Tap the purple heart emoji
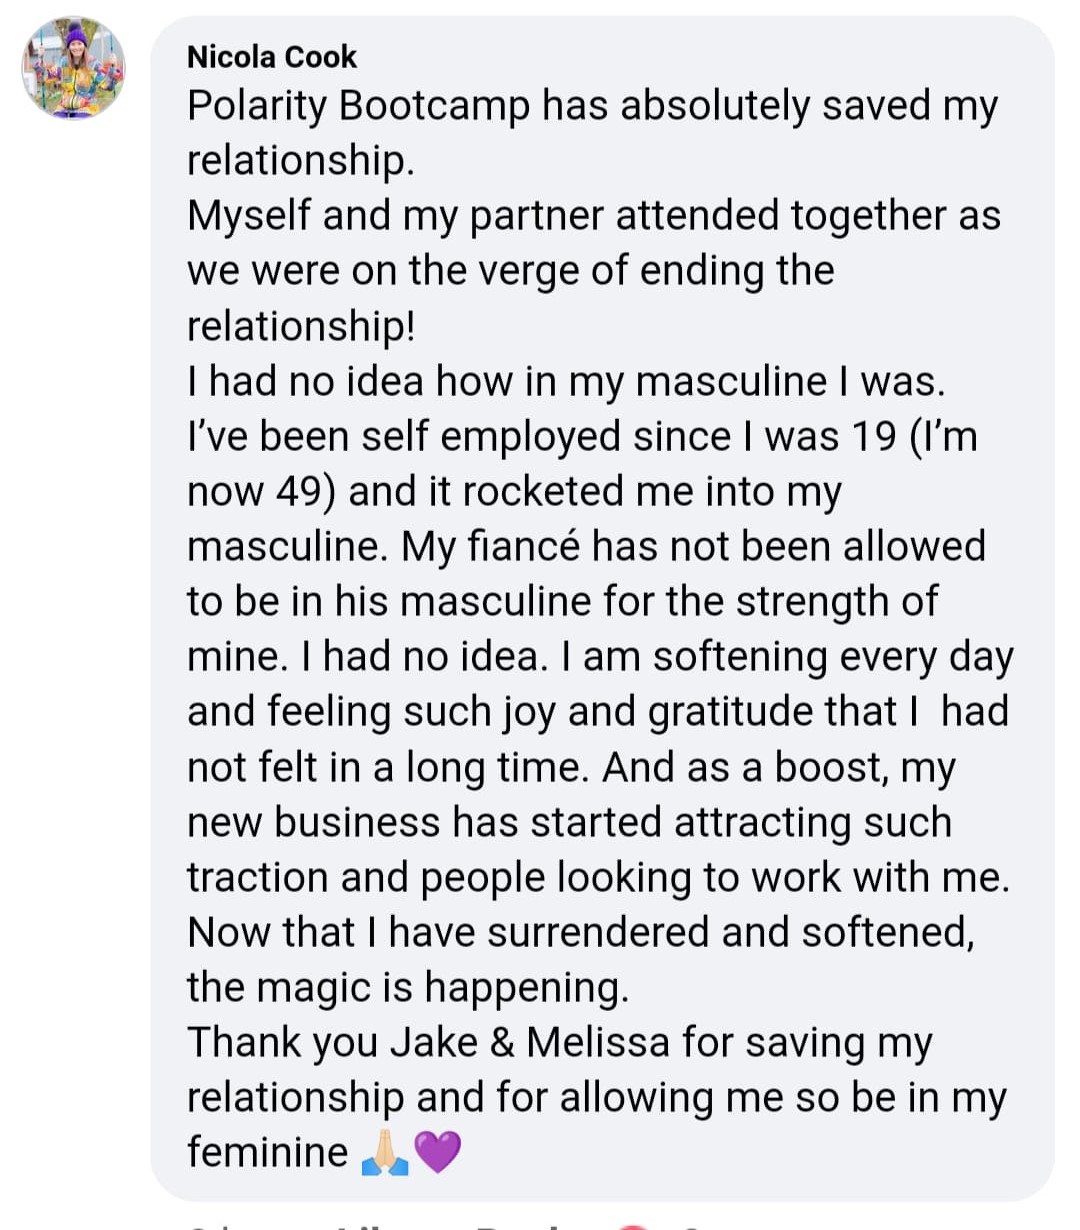Screen dimensions: 1080x1230 437,1152
